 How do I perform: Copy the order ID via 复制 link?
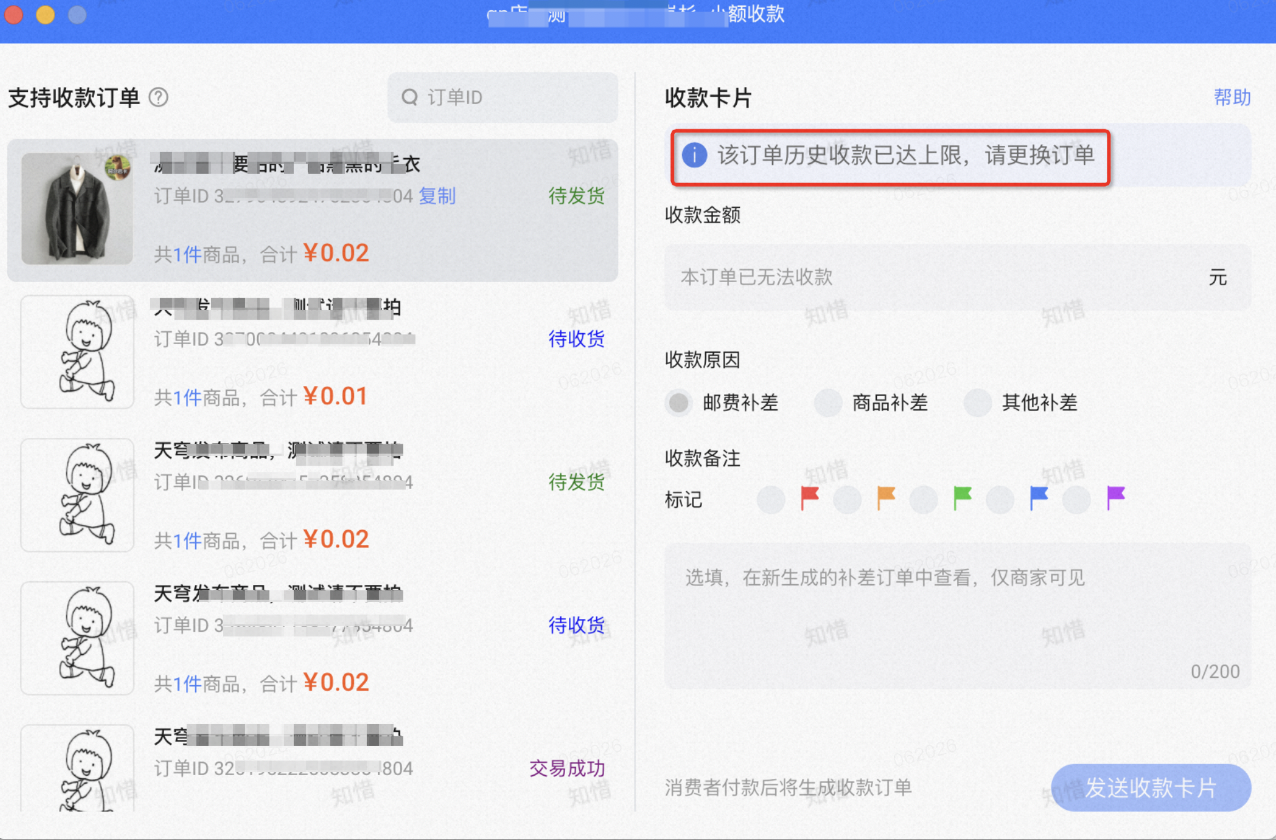pyautogui.click(x=437, y=196)
